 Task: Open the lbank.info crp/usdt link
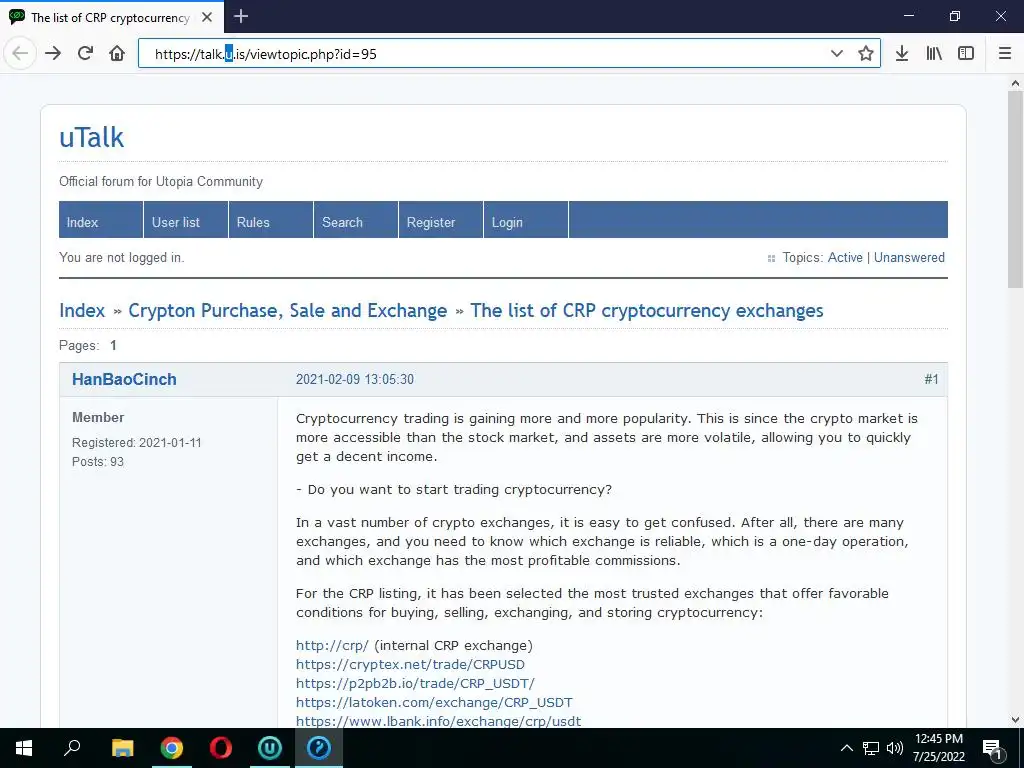pyautogui.click(x=438, y=721)
